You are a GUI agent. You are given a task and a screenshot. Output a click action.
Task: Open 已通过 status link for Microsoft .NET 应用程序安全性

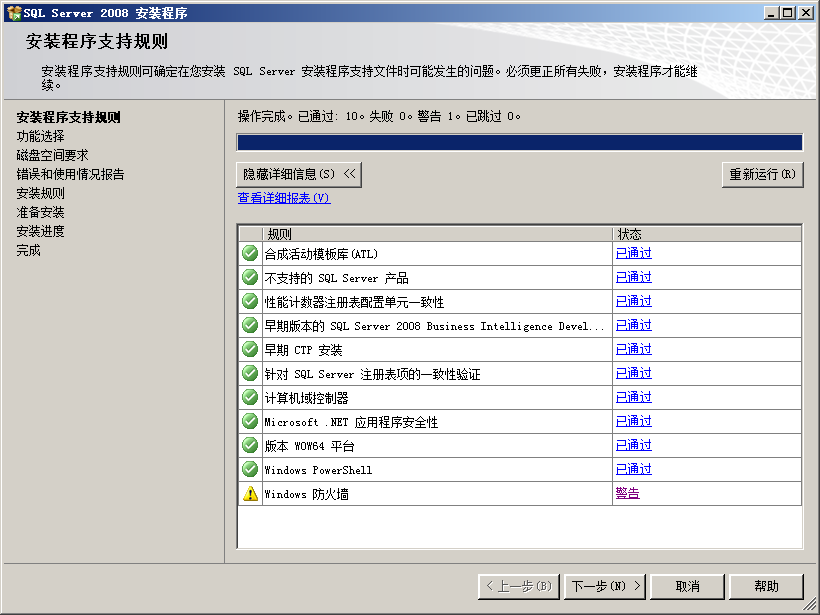pos(633,421)
